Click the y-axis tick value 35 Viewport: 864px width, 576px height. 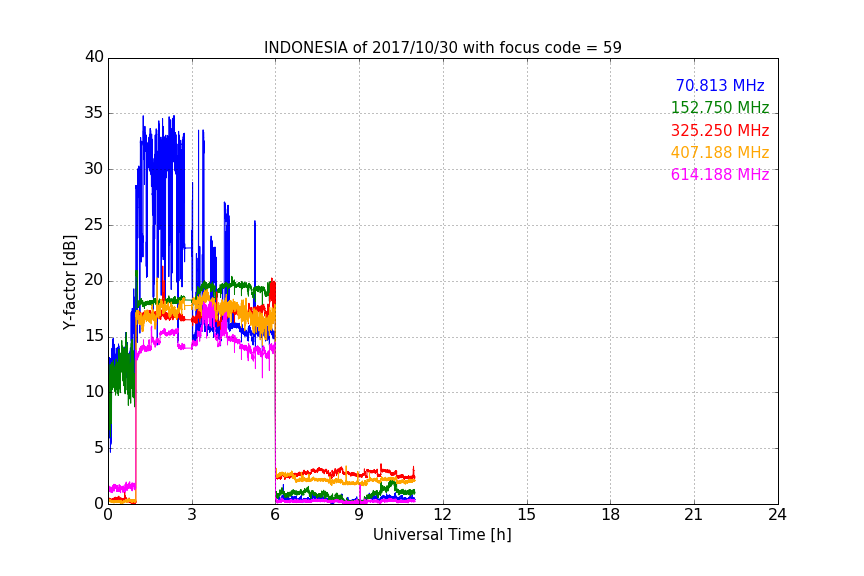[94, 113]
